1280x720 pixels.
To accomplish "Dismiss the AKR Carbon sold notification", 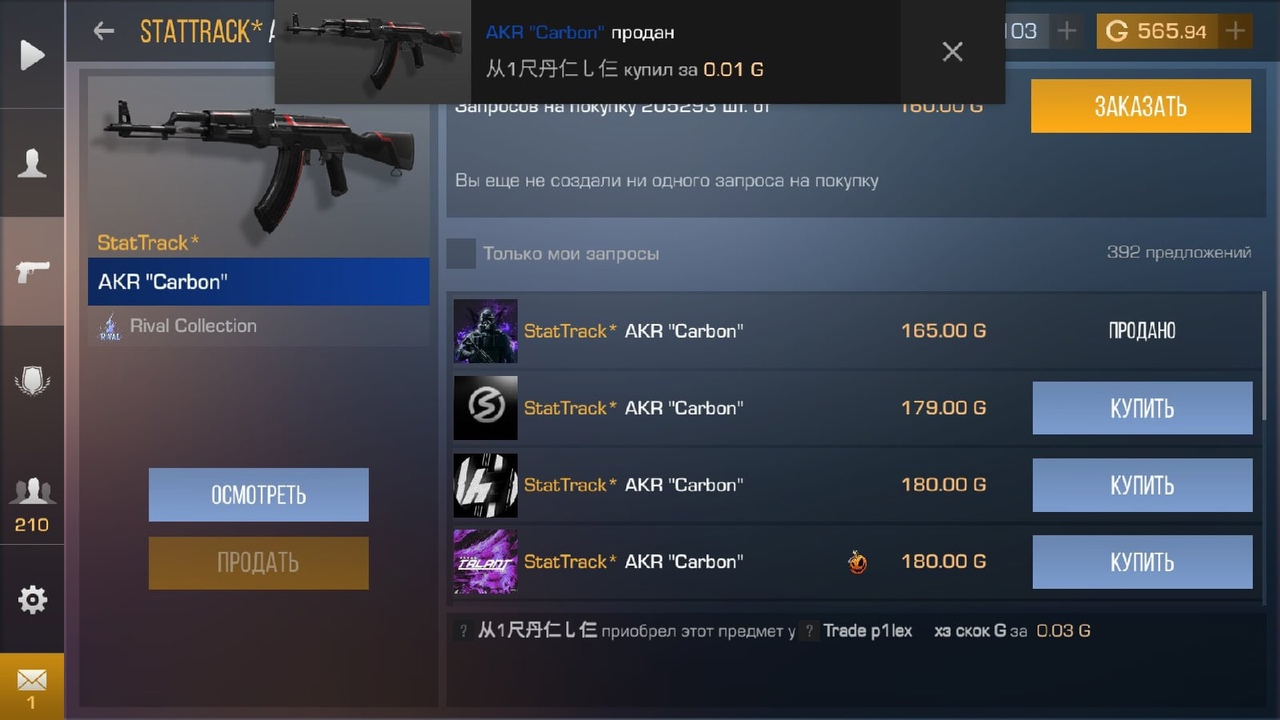I will click(x=952, y=52).
